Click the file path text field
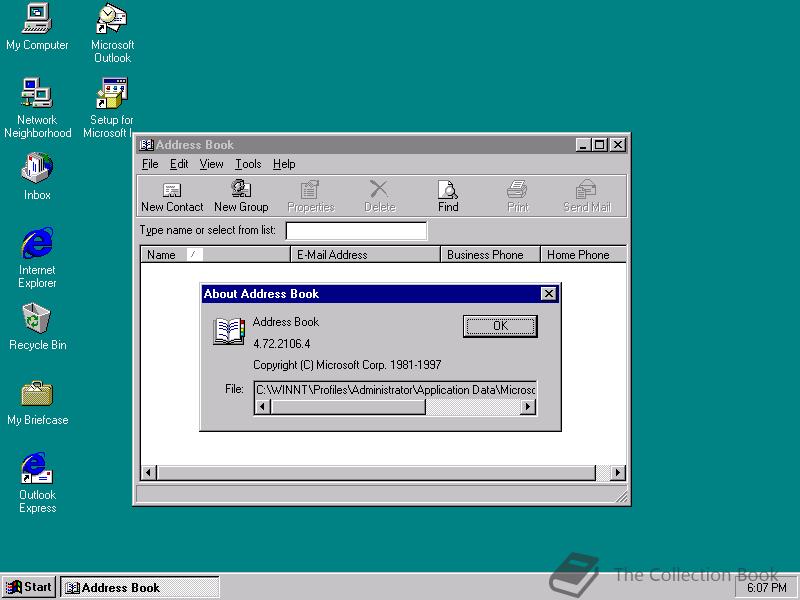This screenshot has width=800, height=600. click(x=395, y=390)
